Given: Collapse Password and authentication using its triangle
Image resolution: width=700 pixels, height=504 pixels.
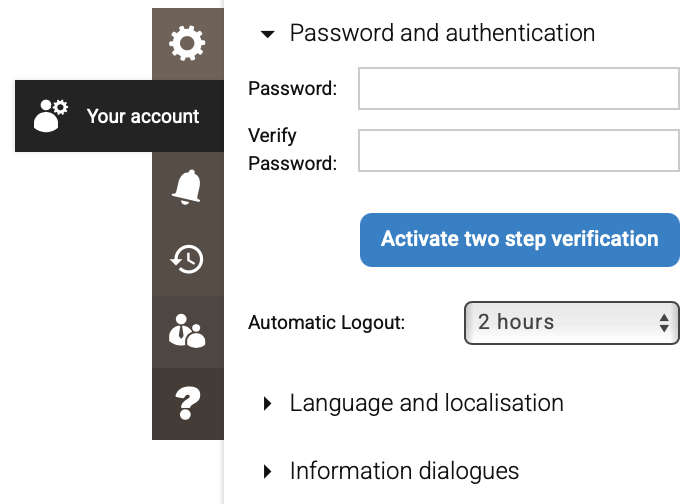Looking at the screenshot, I should pos(267,34).
